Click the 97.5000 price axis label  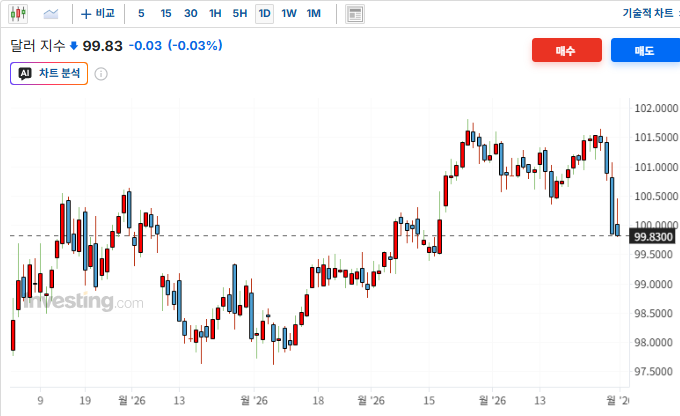click(653, 372)
